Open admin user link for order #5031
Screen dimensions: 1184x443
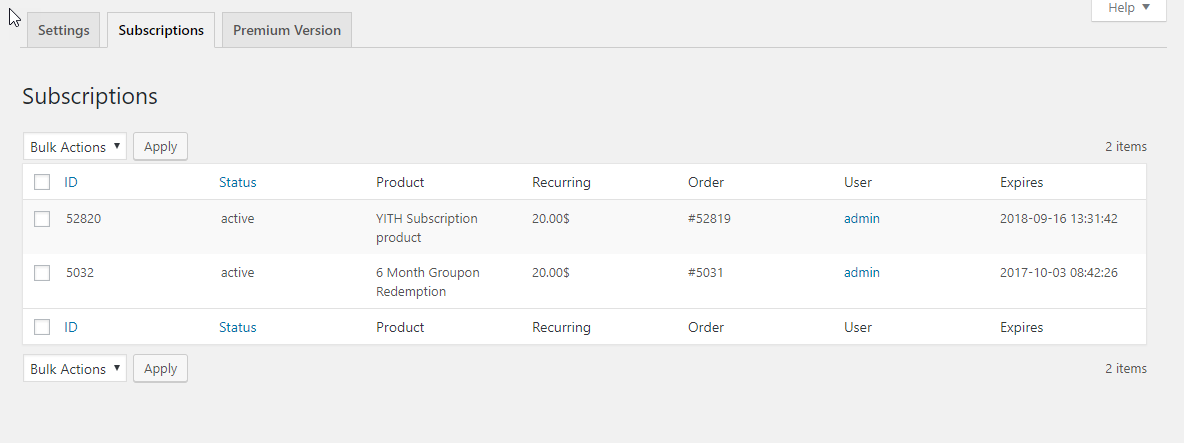click(862, 272)
